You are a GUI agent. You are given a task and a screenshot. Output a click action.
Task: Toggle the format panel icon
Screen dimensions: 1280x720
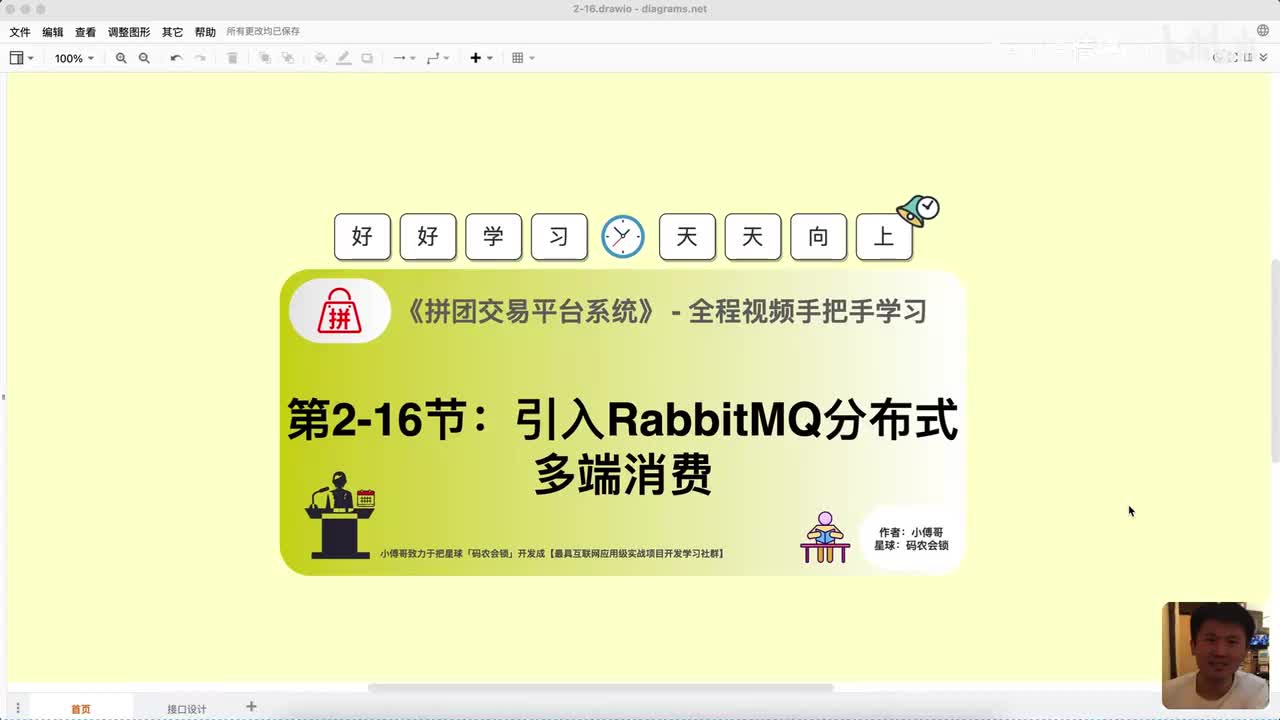(1248, 58)
